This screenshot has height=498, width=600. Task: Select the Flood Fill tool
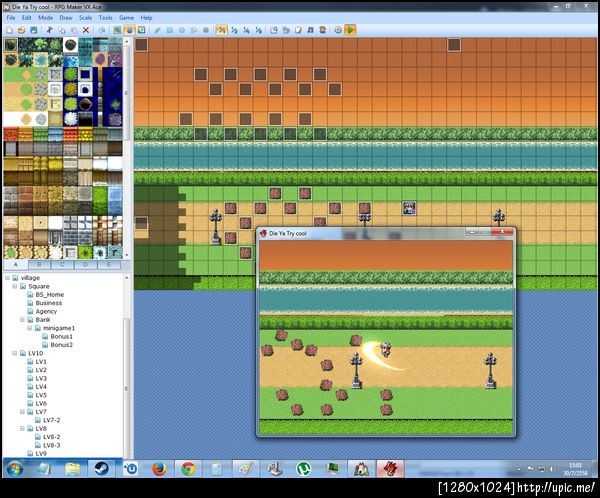point(194,30)
